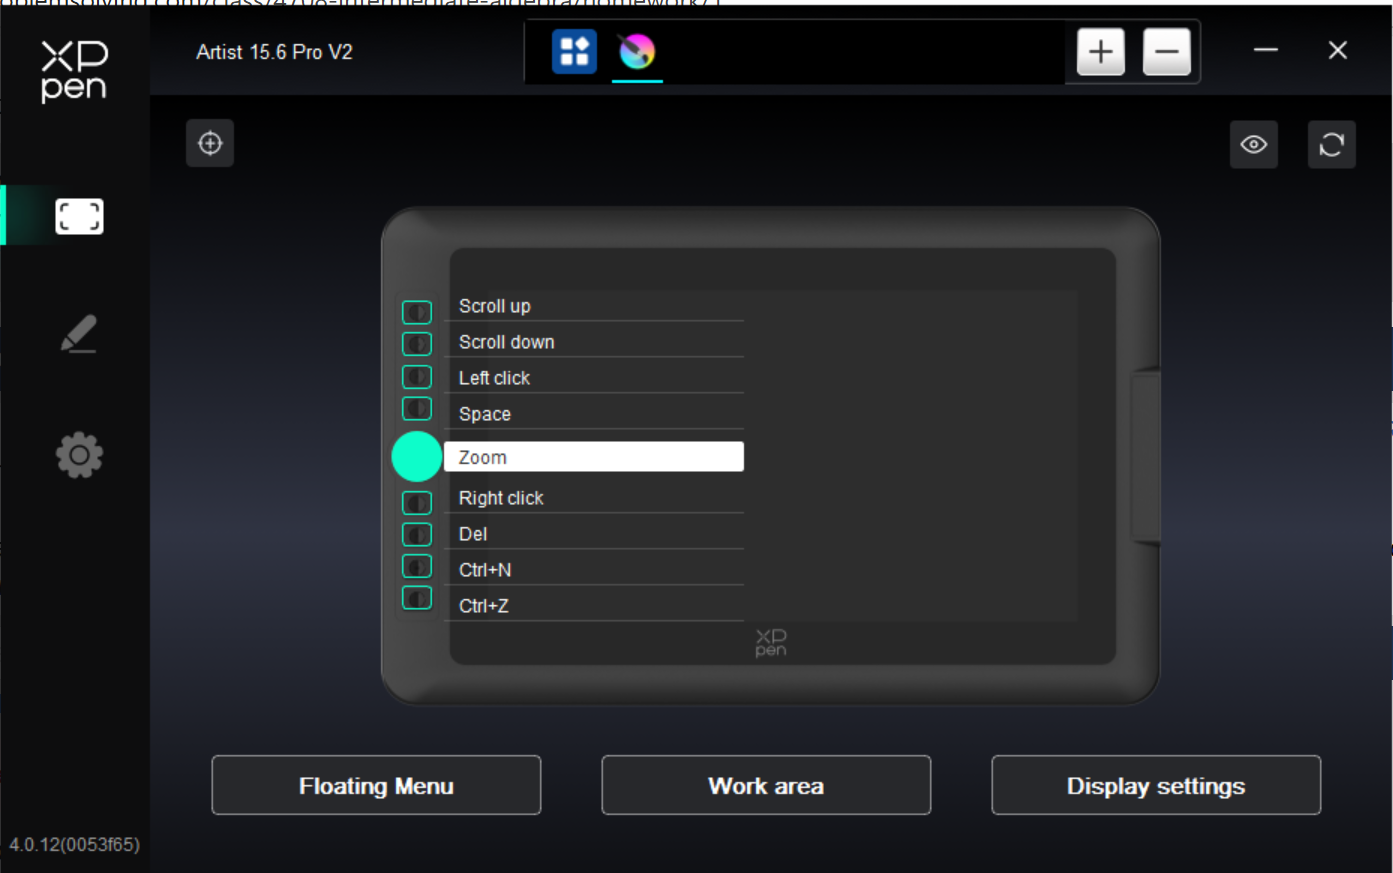Image resolution: width=1393 pixels, height=873 pixels.
Task: Click the round dial button beside Zoom
Action: (x=417, y=457)
